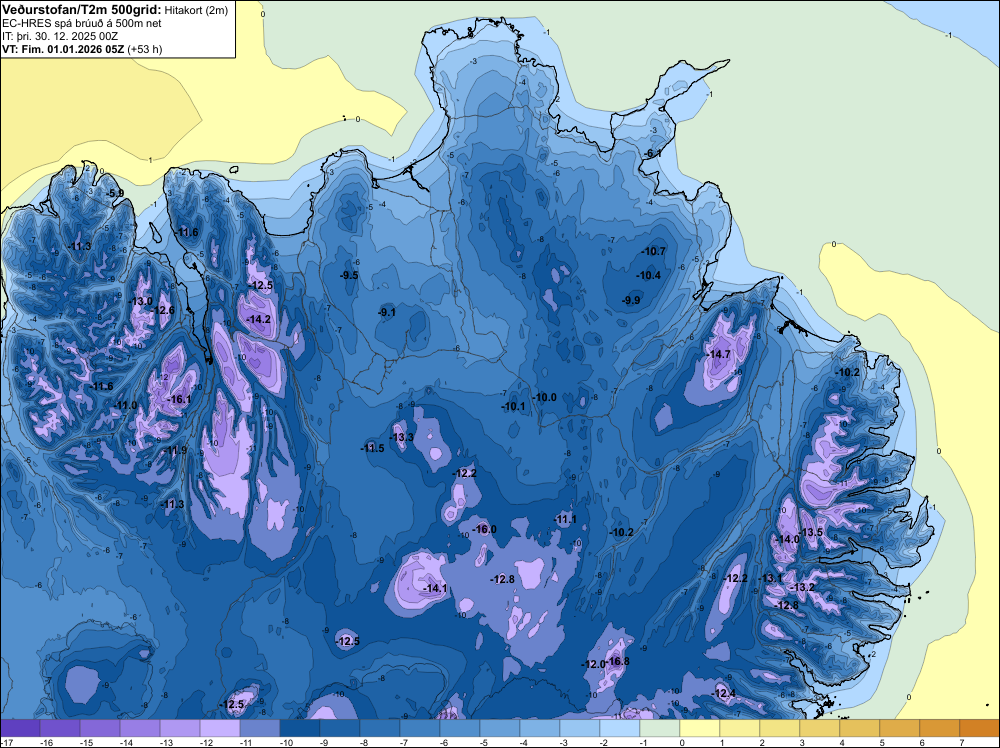Click the legend swatch between -14 and -13
1000x748 pixels.
click(140, 728)
